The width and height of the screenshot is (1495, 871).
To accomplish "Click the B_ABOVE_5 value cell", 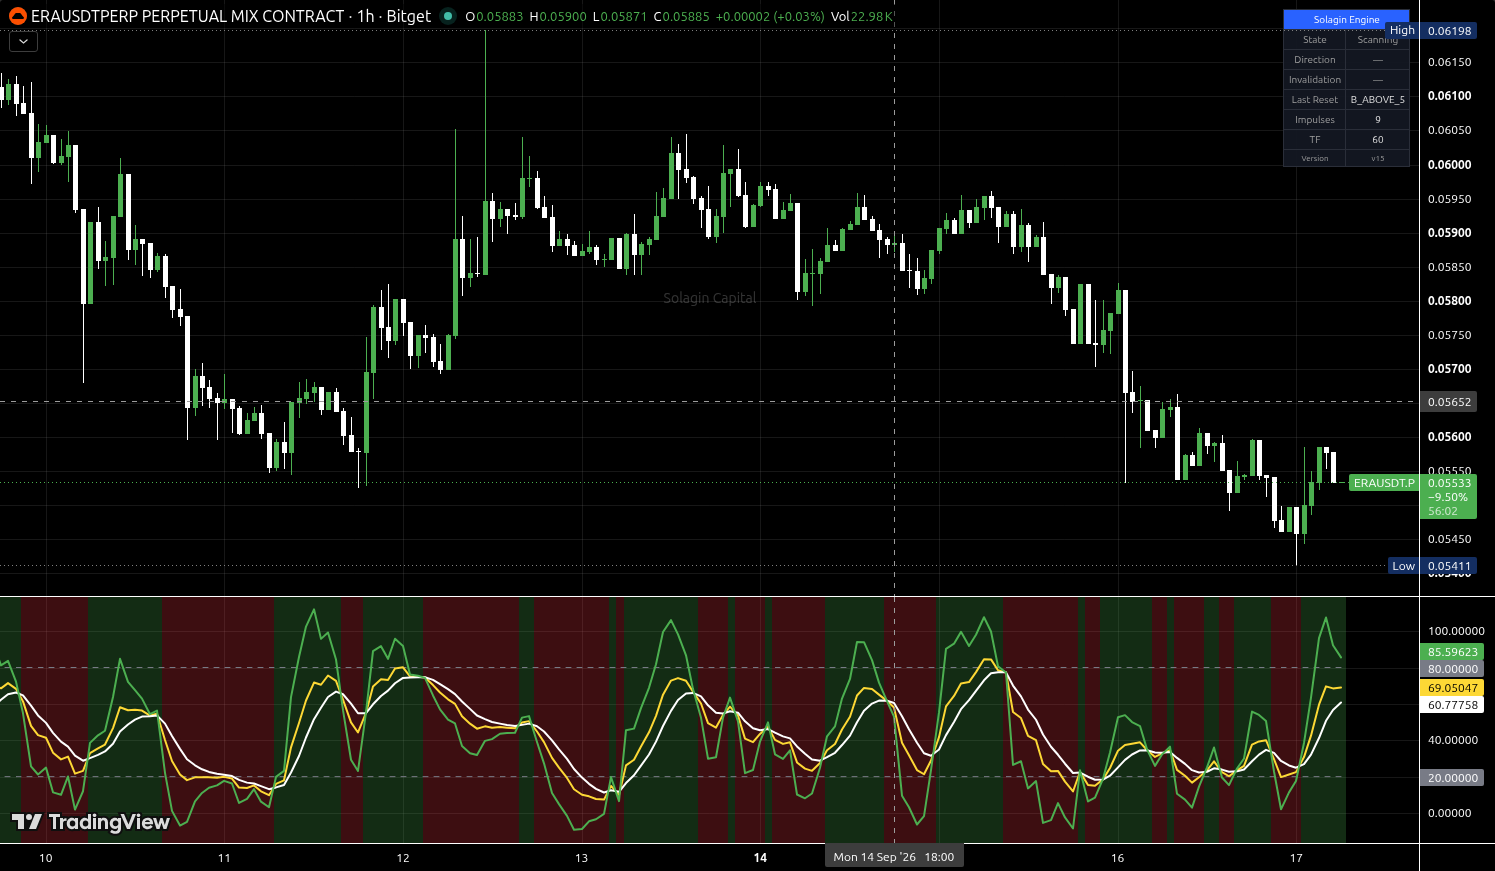I will click(x=1378, y=100).
